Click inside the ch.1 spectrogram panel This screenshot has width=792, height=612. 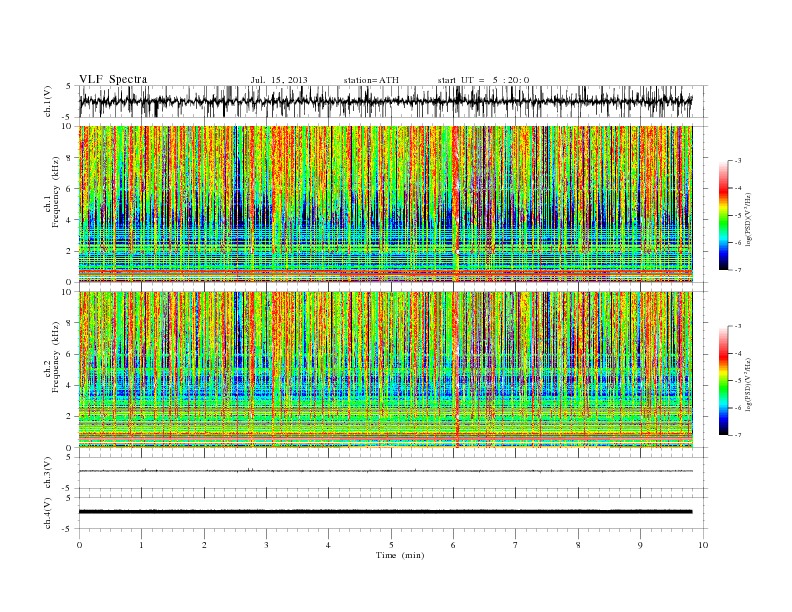(385, 204)
